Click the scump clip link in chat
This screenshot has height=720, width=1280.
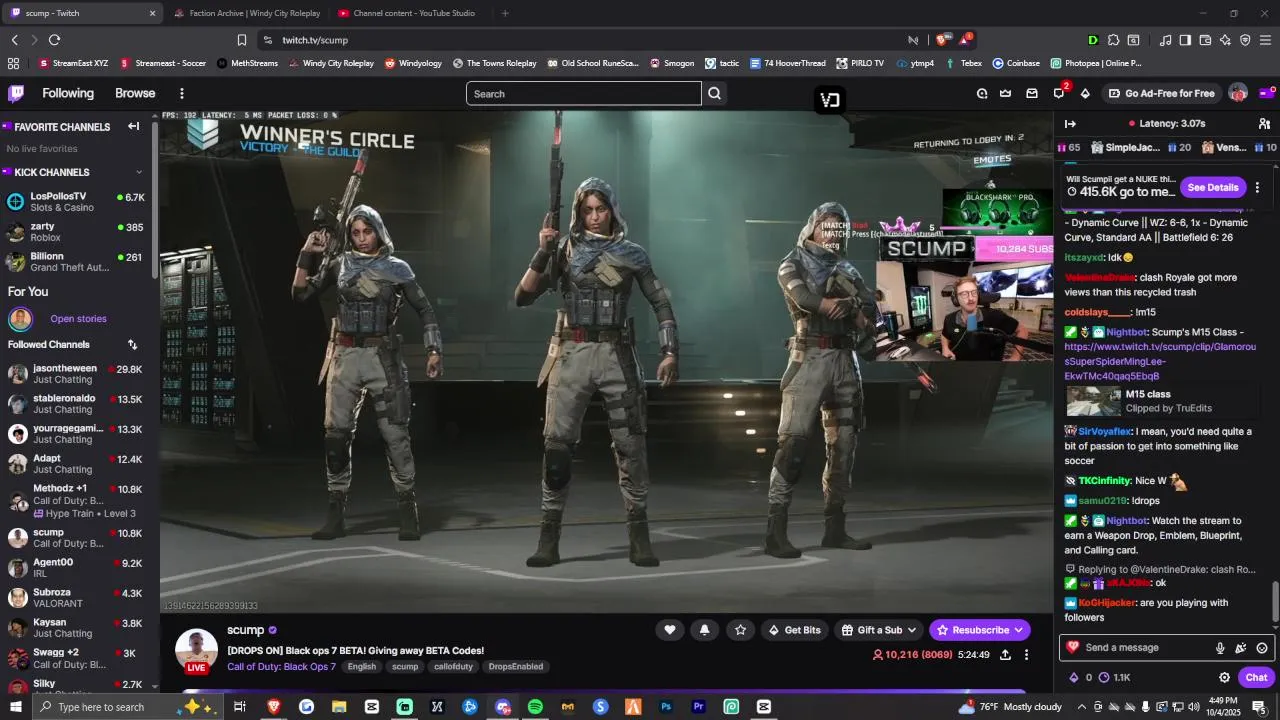tap(1160, 361)
